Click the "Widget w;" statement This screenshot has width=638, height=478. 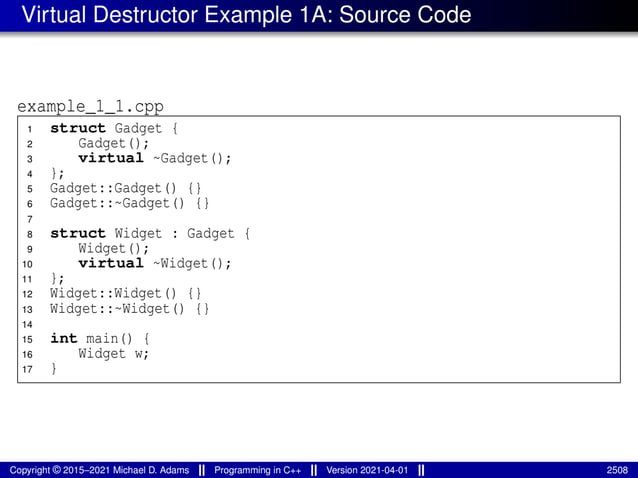[x=114, y=354]
